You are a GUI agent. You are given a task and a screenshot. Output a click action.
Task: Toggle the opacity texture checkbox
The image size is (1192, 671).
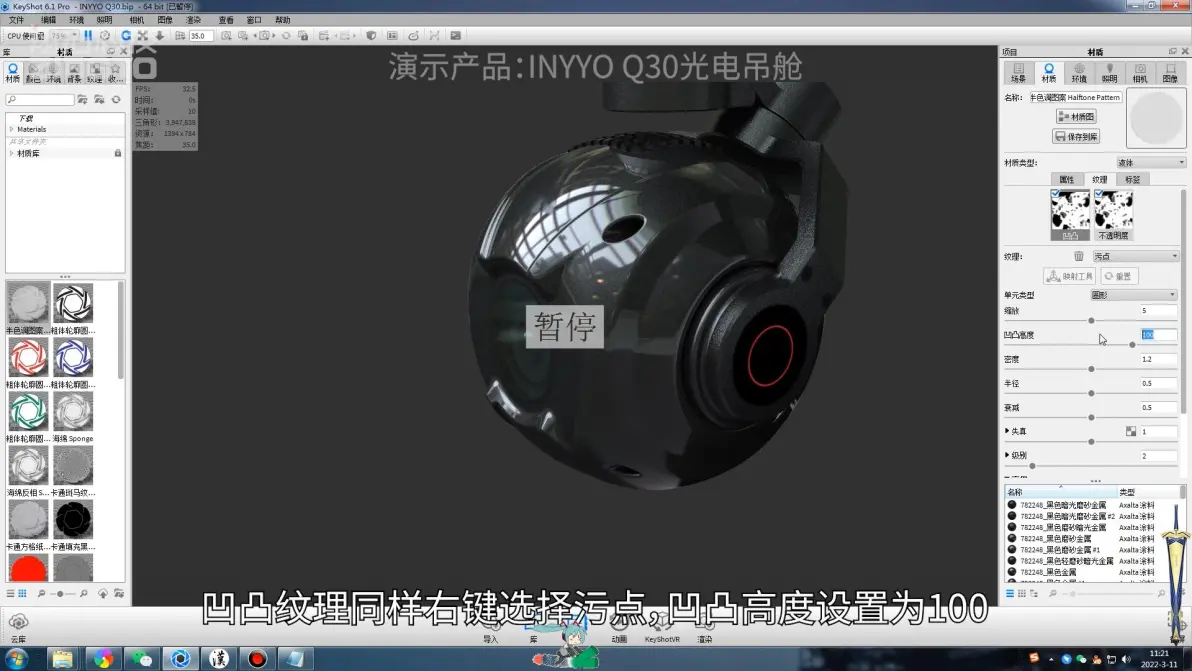1098,194
